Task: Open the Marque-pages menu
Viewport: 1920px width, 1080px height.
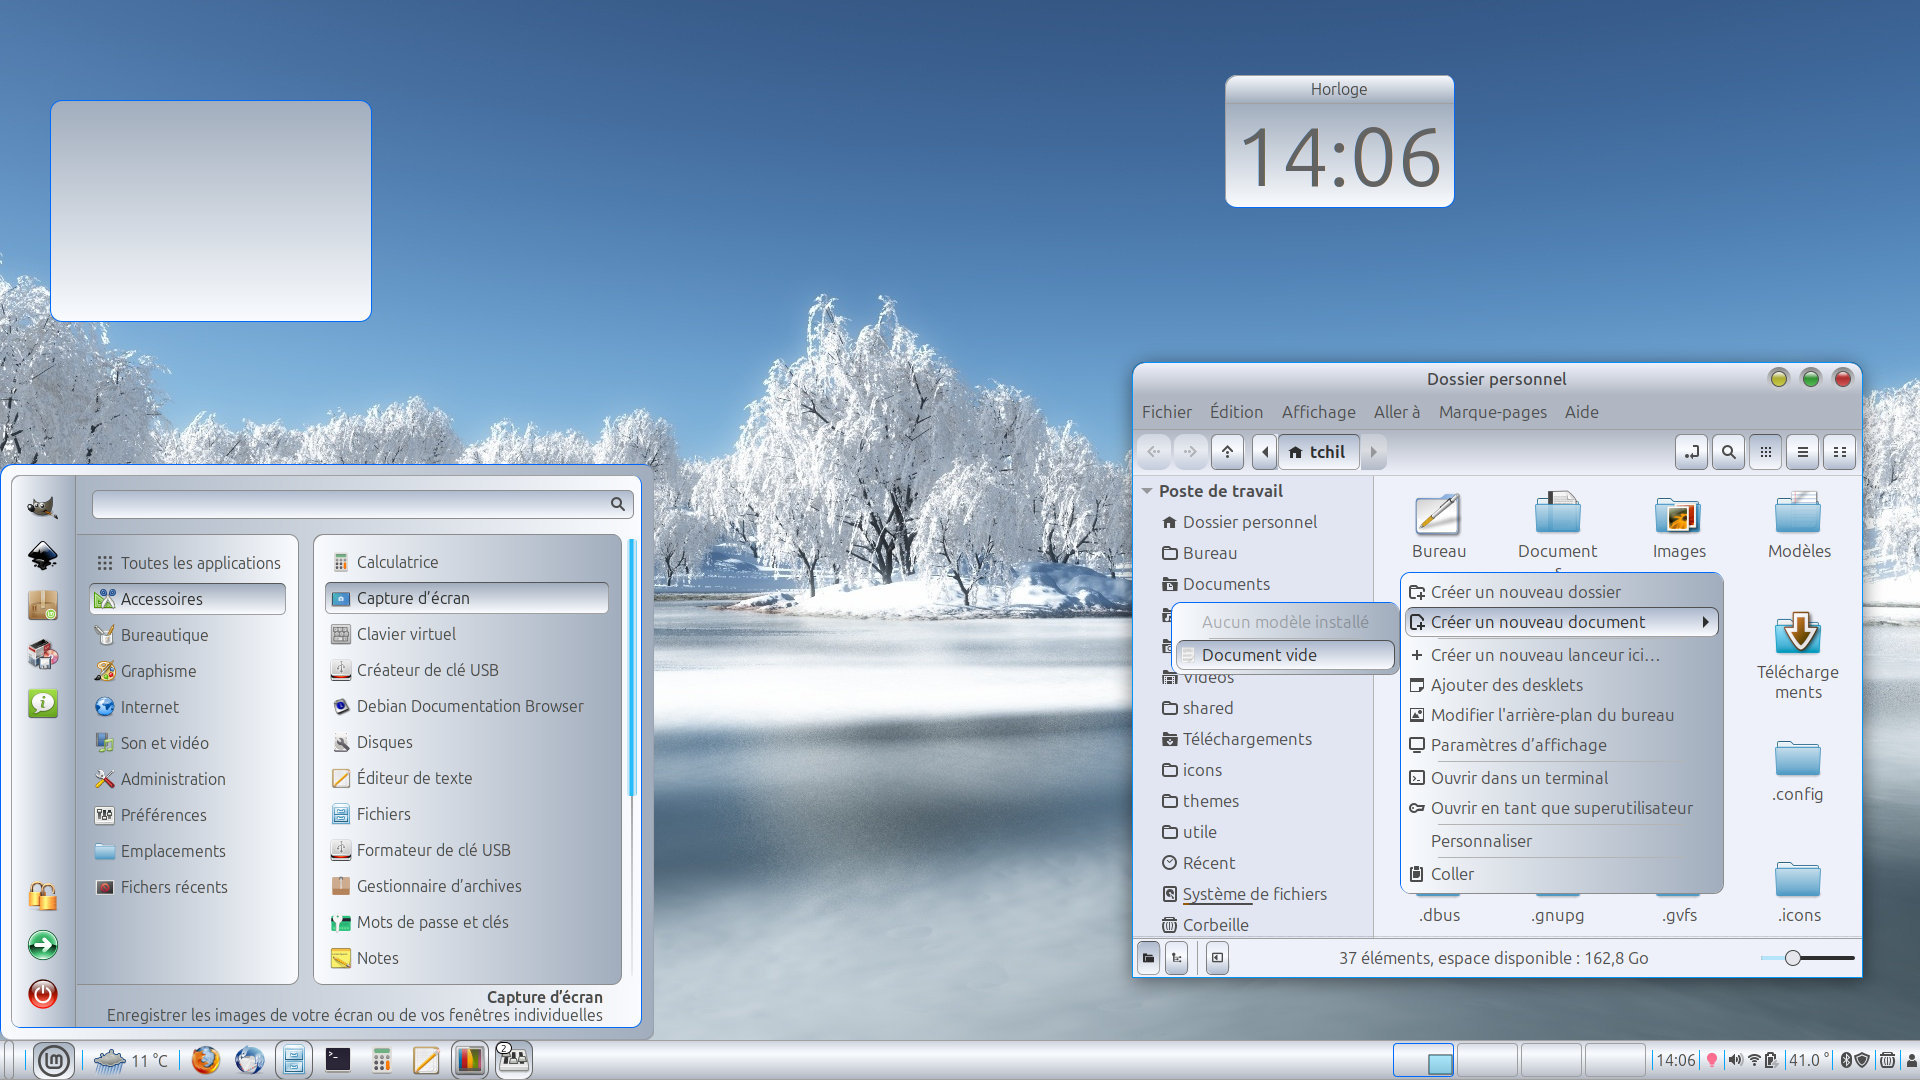Action: 1492,412
